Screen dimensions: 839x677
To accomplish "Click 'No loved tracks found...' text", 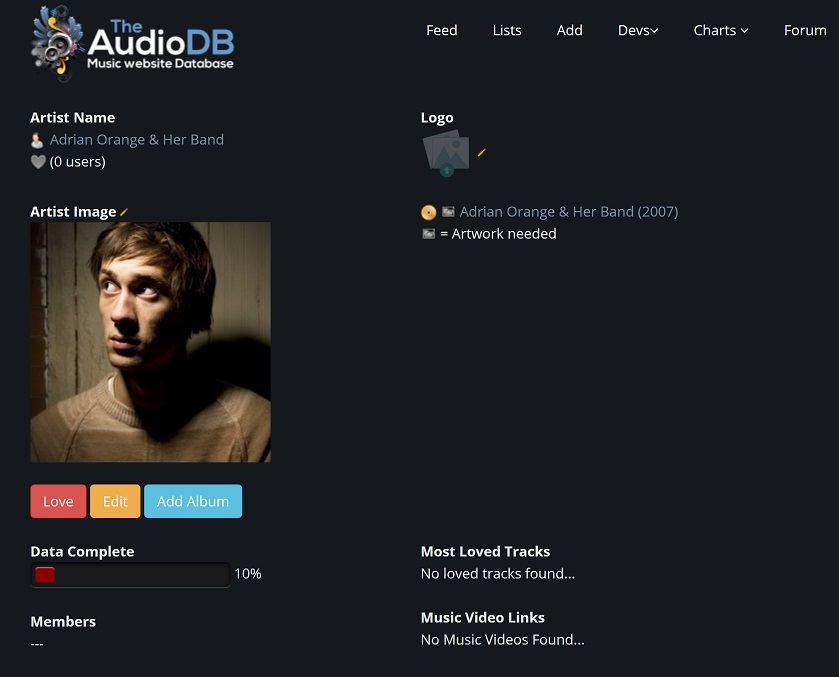I will point(498,574).
